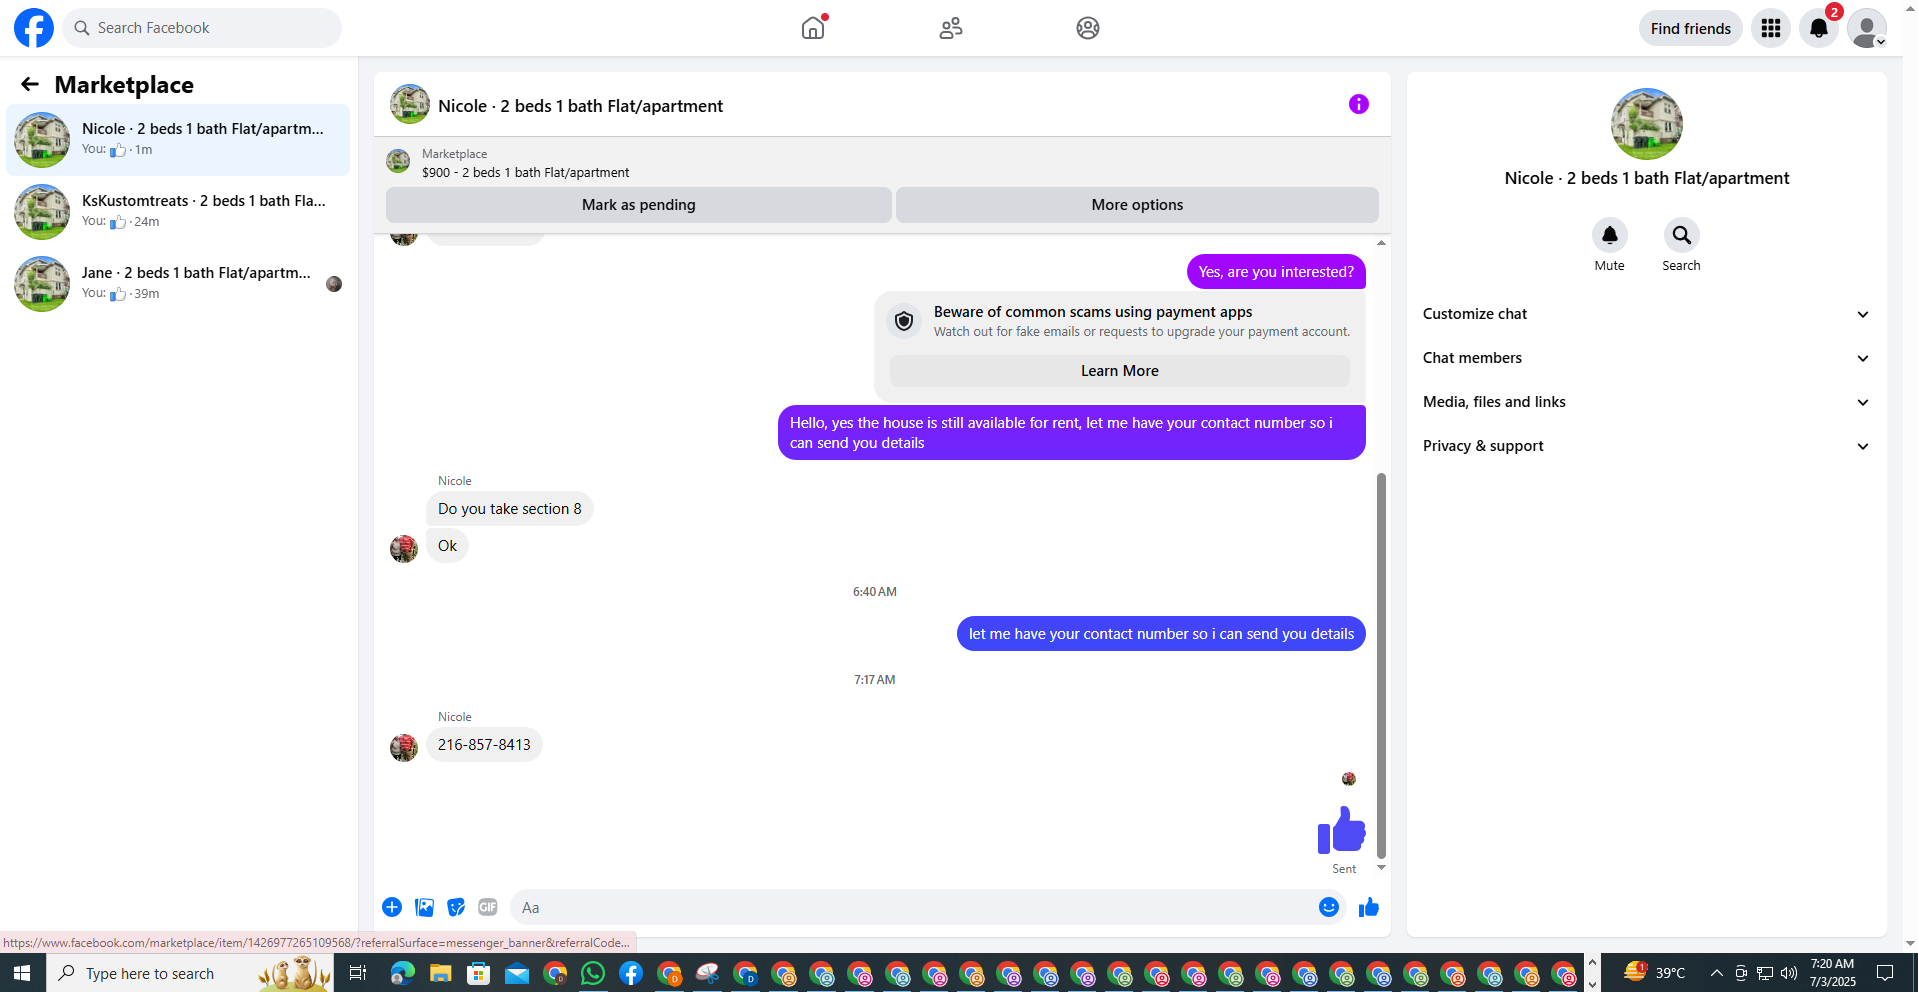The width and height of the screenshot is (1918, 992).
Task: Expand Customize chat section
Action: 1646,314
